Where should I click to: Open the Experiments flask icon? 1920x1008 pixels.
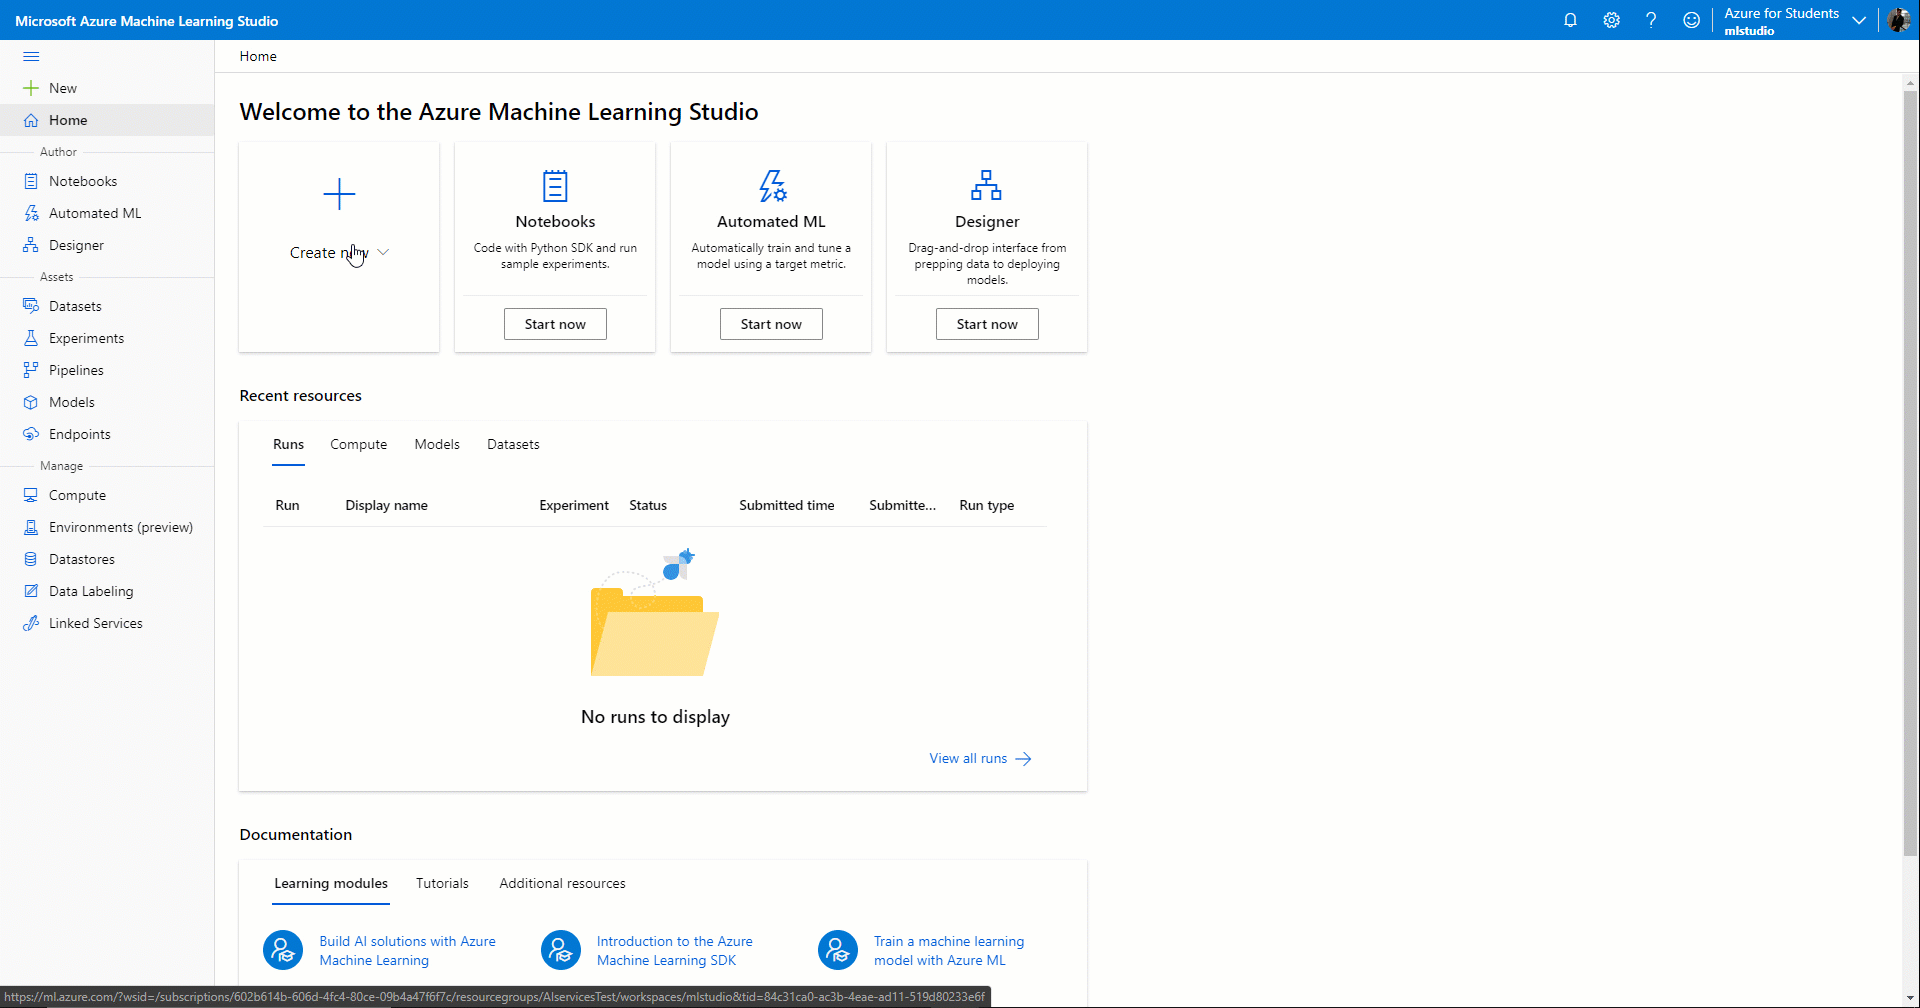pyautogui.click(x=31, y=338)
